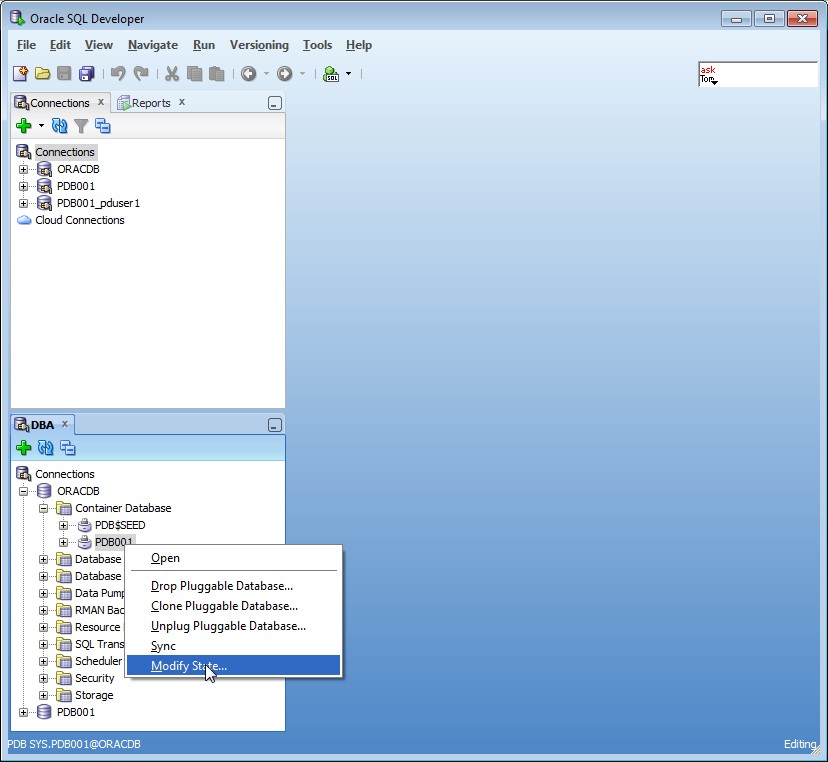Click the Cut scissors icon
The image size is (828, 762).
pyautogui.click(x=172, y=73)
